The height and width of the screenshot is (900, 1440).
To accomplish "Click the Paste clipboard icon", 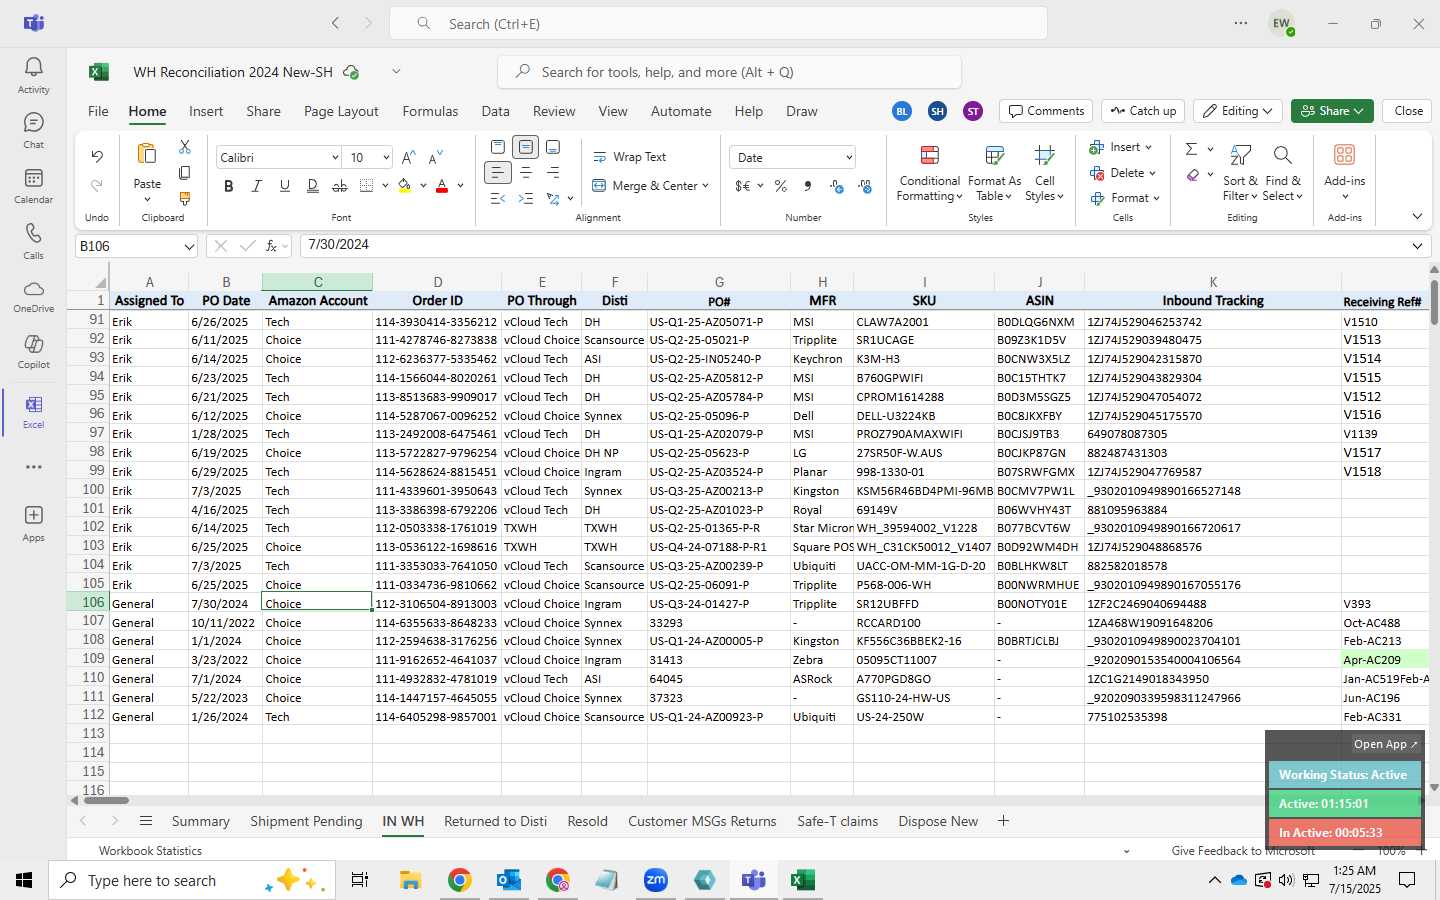I will [x=147, y=154].
